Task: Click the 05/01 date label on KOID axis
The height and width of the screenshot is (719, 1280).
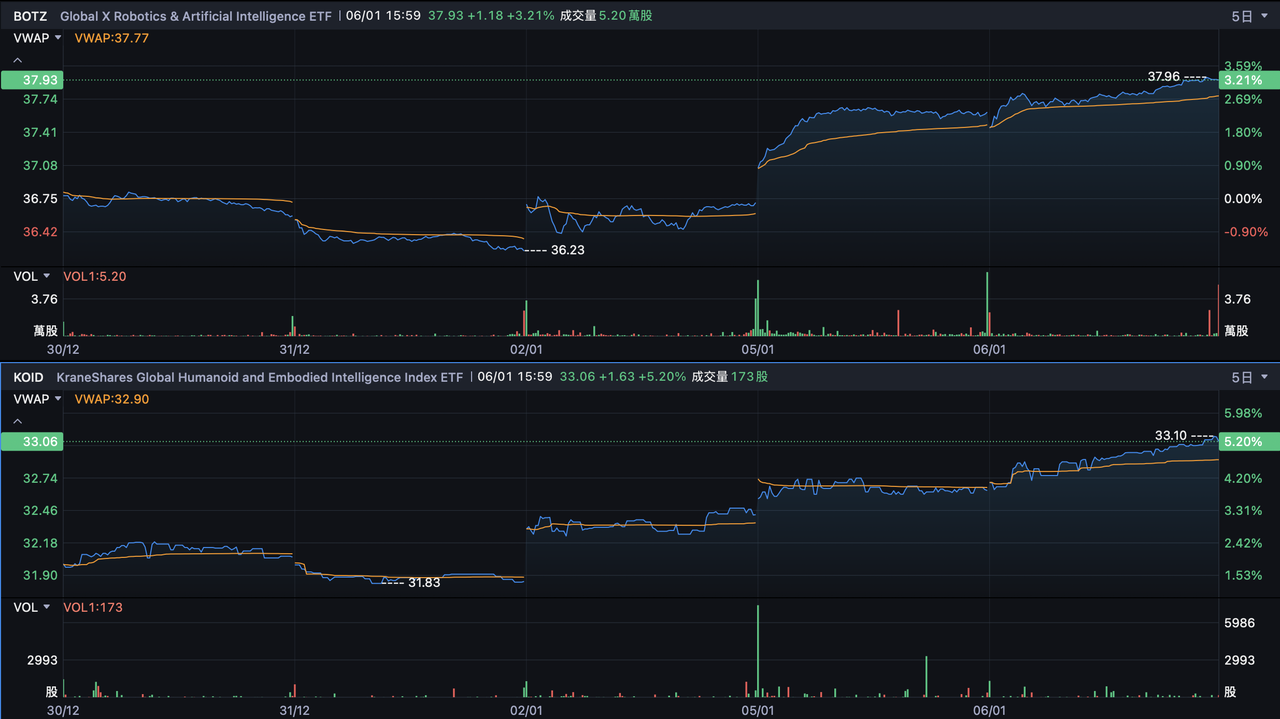Action: tap(758, 709)
